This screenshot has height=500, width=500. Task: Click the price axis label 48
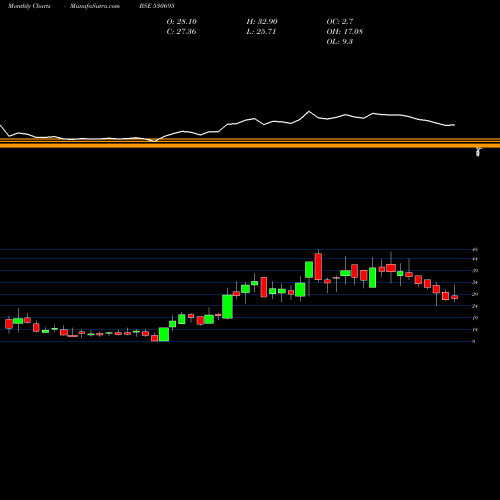pos(475,250)
